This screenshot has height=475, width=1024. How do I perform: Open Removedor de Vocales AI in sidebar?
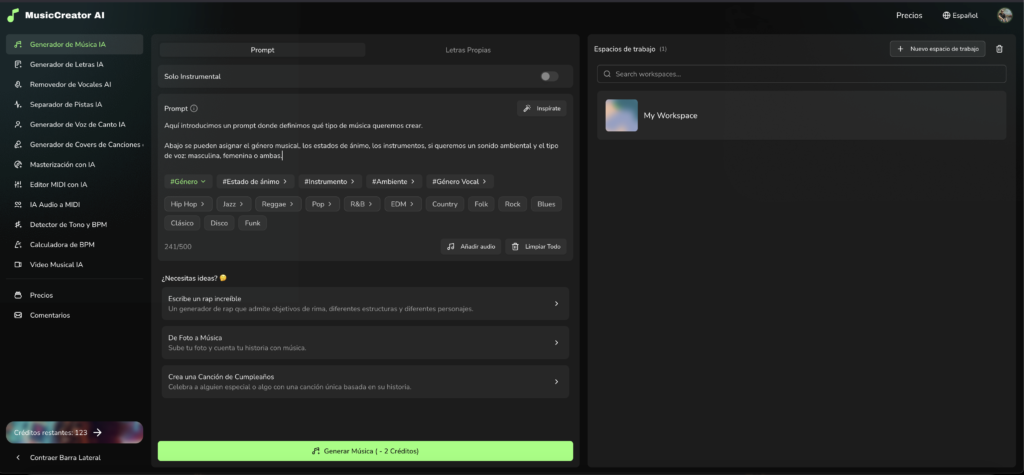[70, 85]
